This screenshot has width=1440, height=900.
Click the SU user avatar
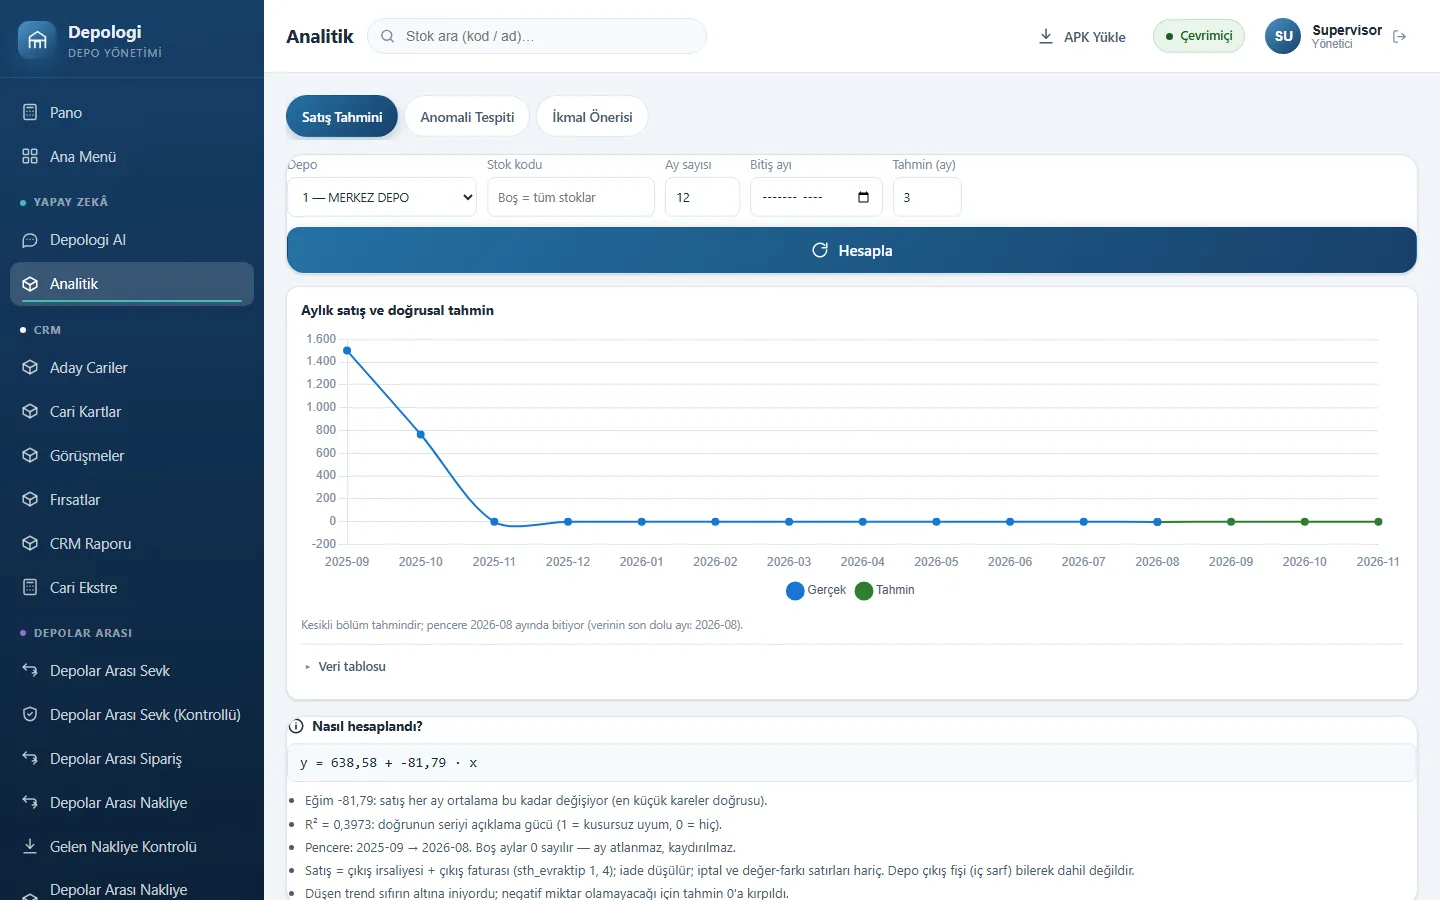(1283, 36)
